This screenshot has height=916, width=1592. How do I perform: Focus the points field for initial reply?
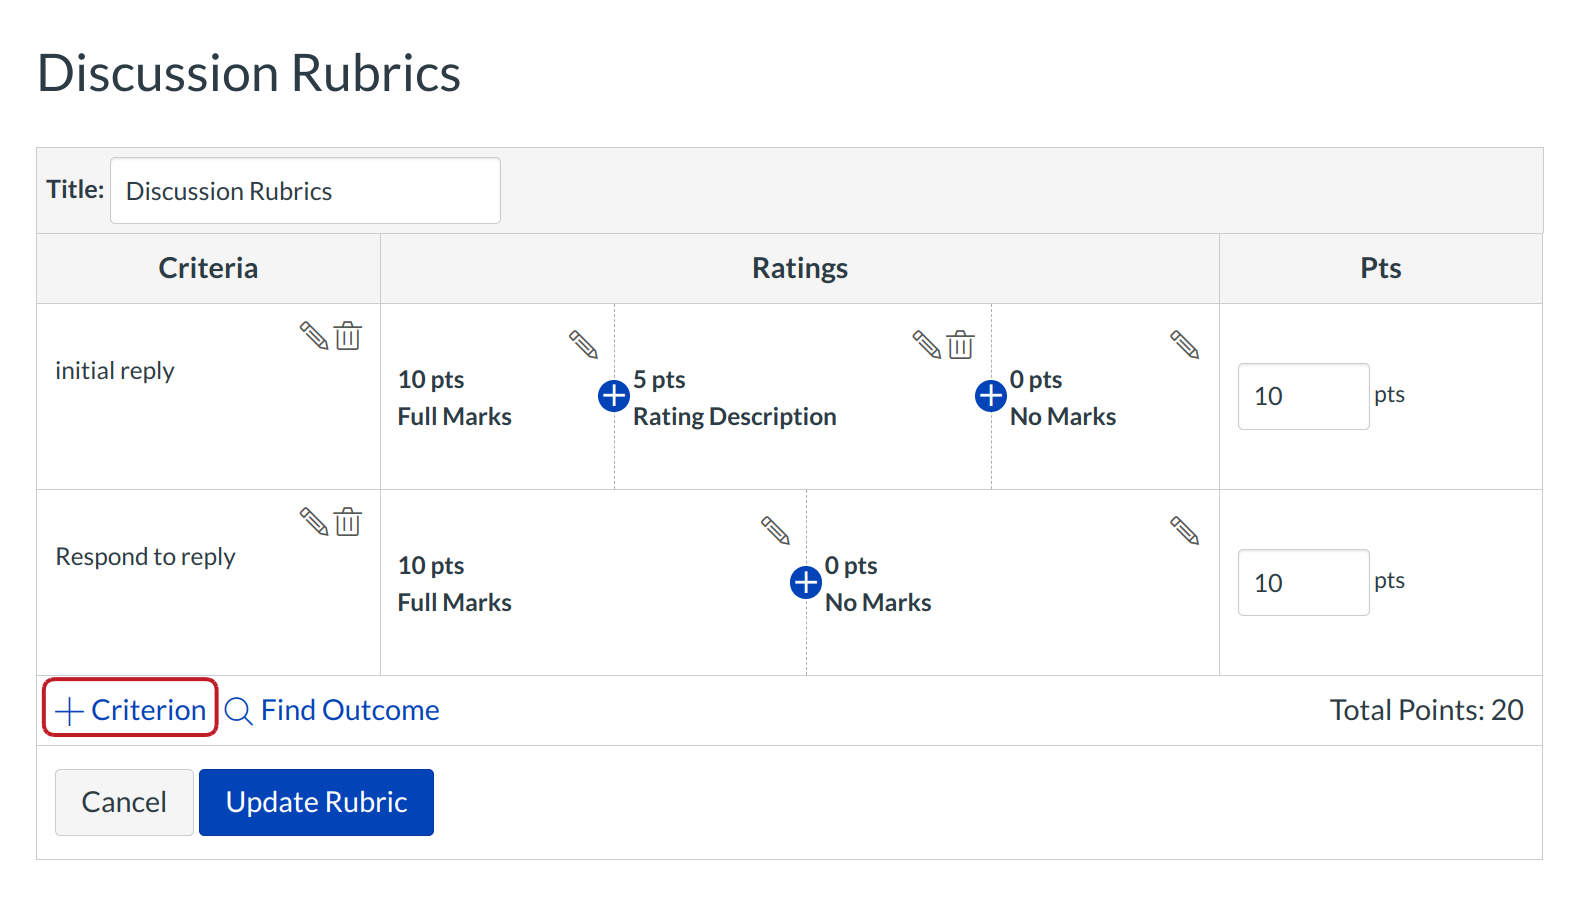tap(1303, 397)
